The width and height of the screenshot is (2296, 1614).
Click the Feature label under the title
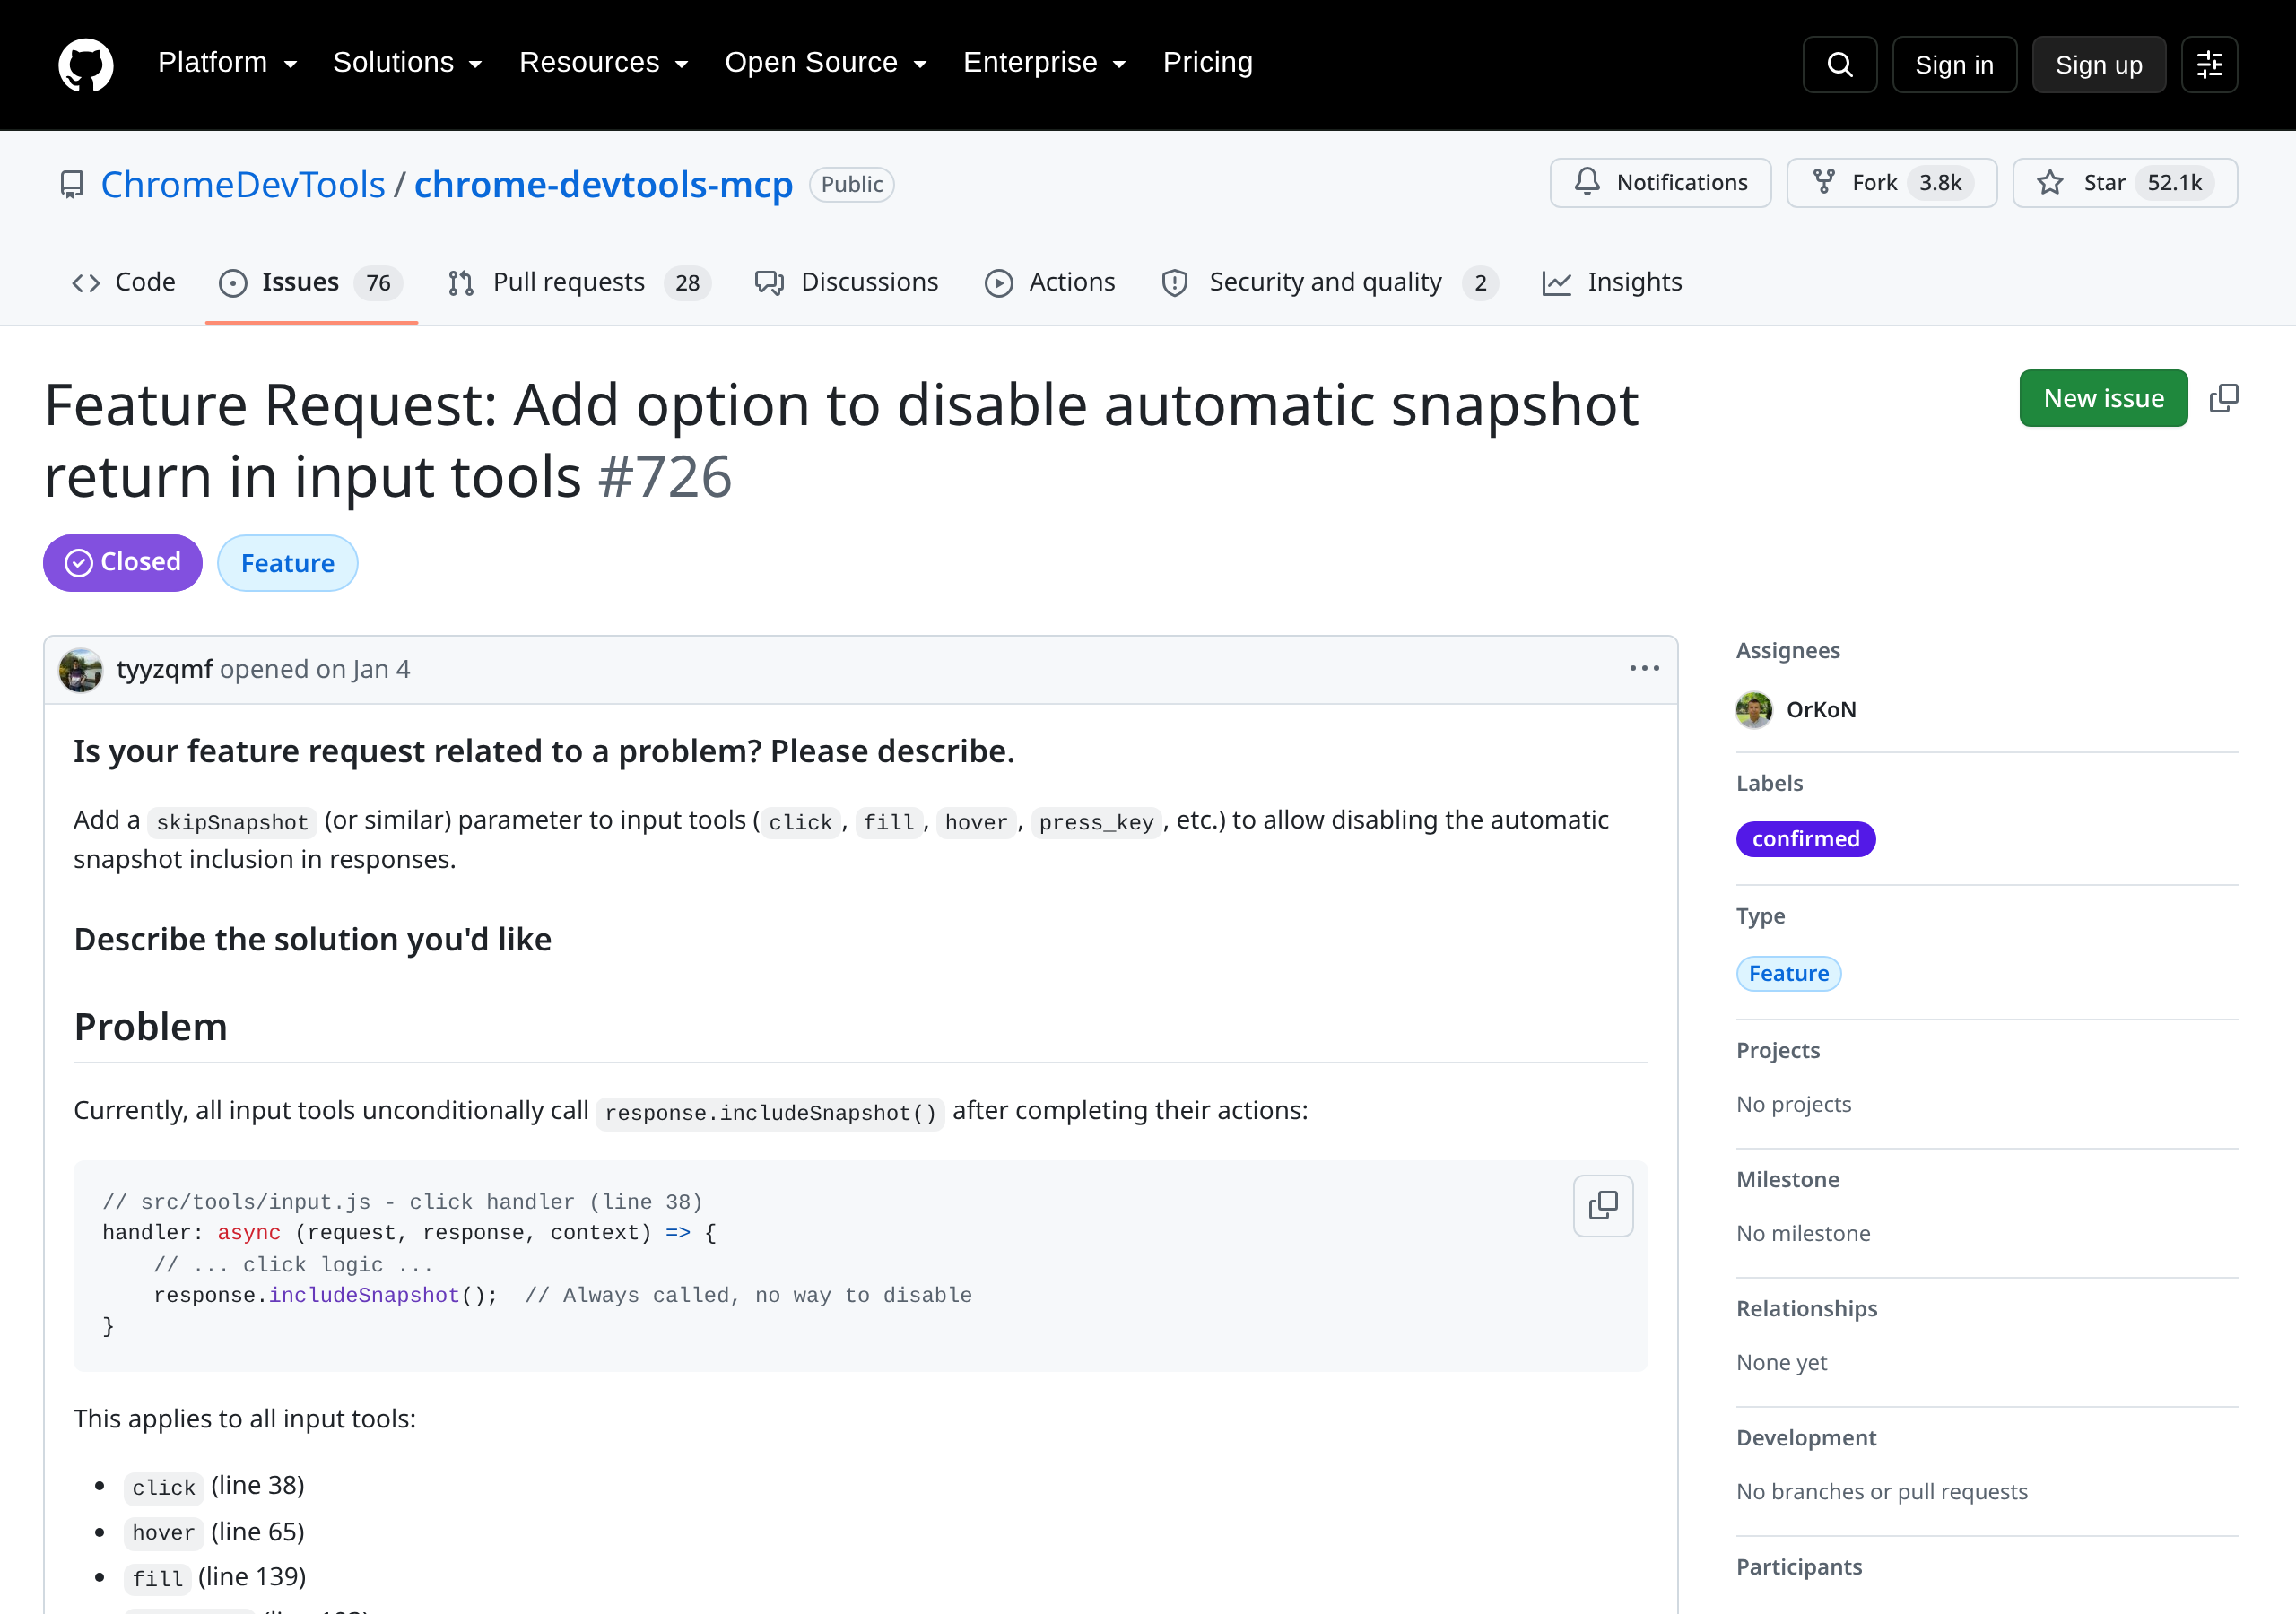click(x=287, y=563)
